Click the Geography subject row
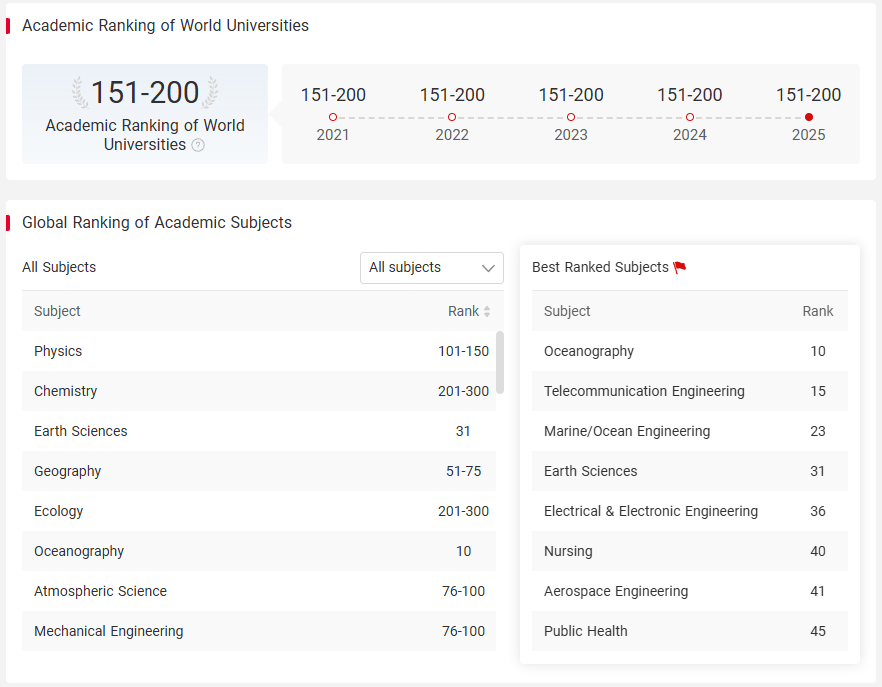The height and width of the screenshot is (687, 882). coord(259,471)
